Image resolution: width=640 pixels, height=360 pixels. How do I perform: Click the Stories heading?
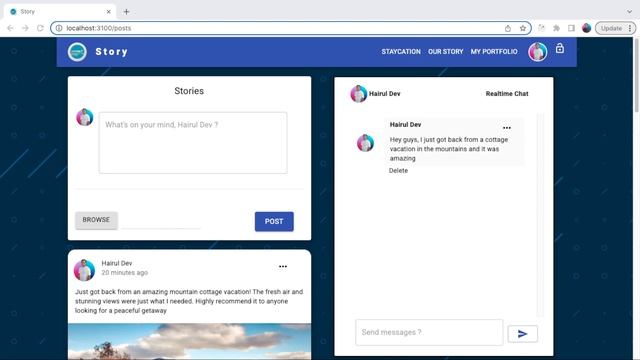pos(189,91)
